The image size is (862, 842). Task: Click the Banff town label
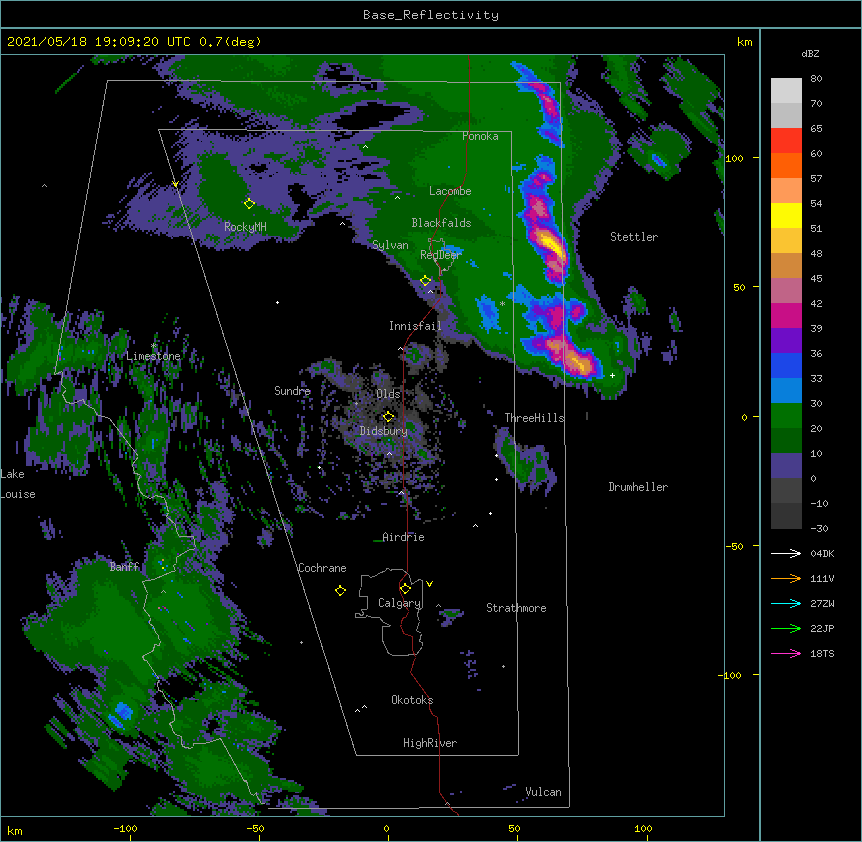click(124, 567)
